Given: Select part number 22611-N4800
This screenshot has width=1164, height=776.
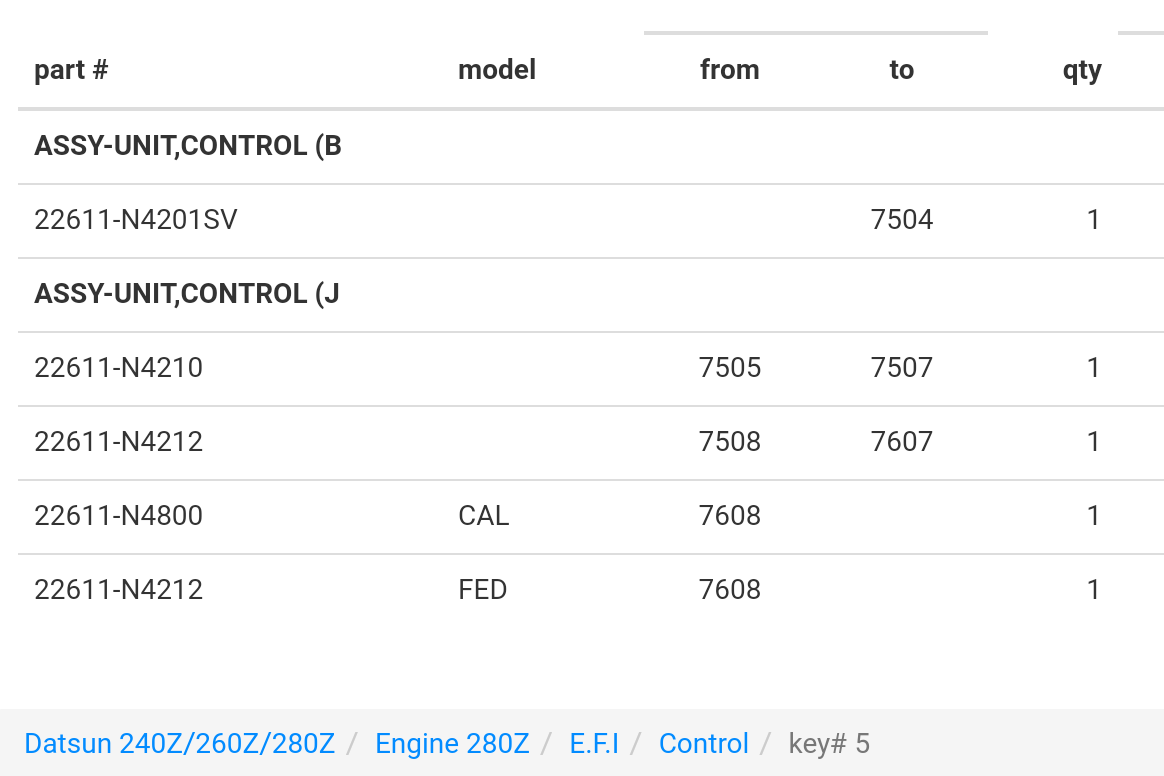Looking at the screenshot, I should click(119, 515).
